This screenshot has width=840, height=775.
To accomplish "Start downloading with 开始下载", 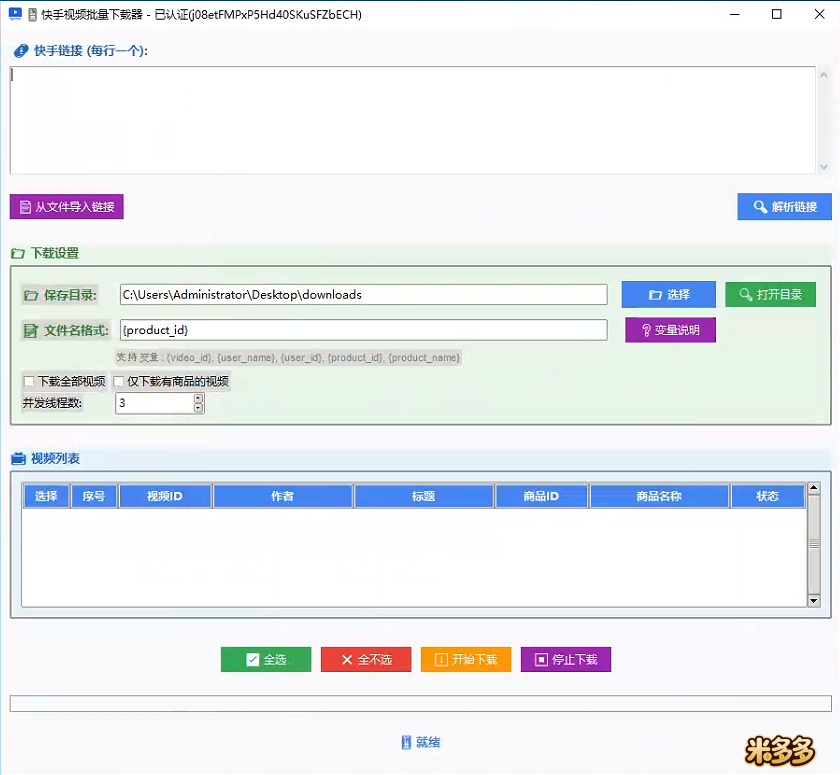I will click(x=466, y=660).
